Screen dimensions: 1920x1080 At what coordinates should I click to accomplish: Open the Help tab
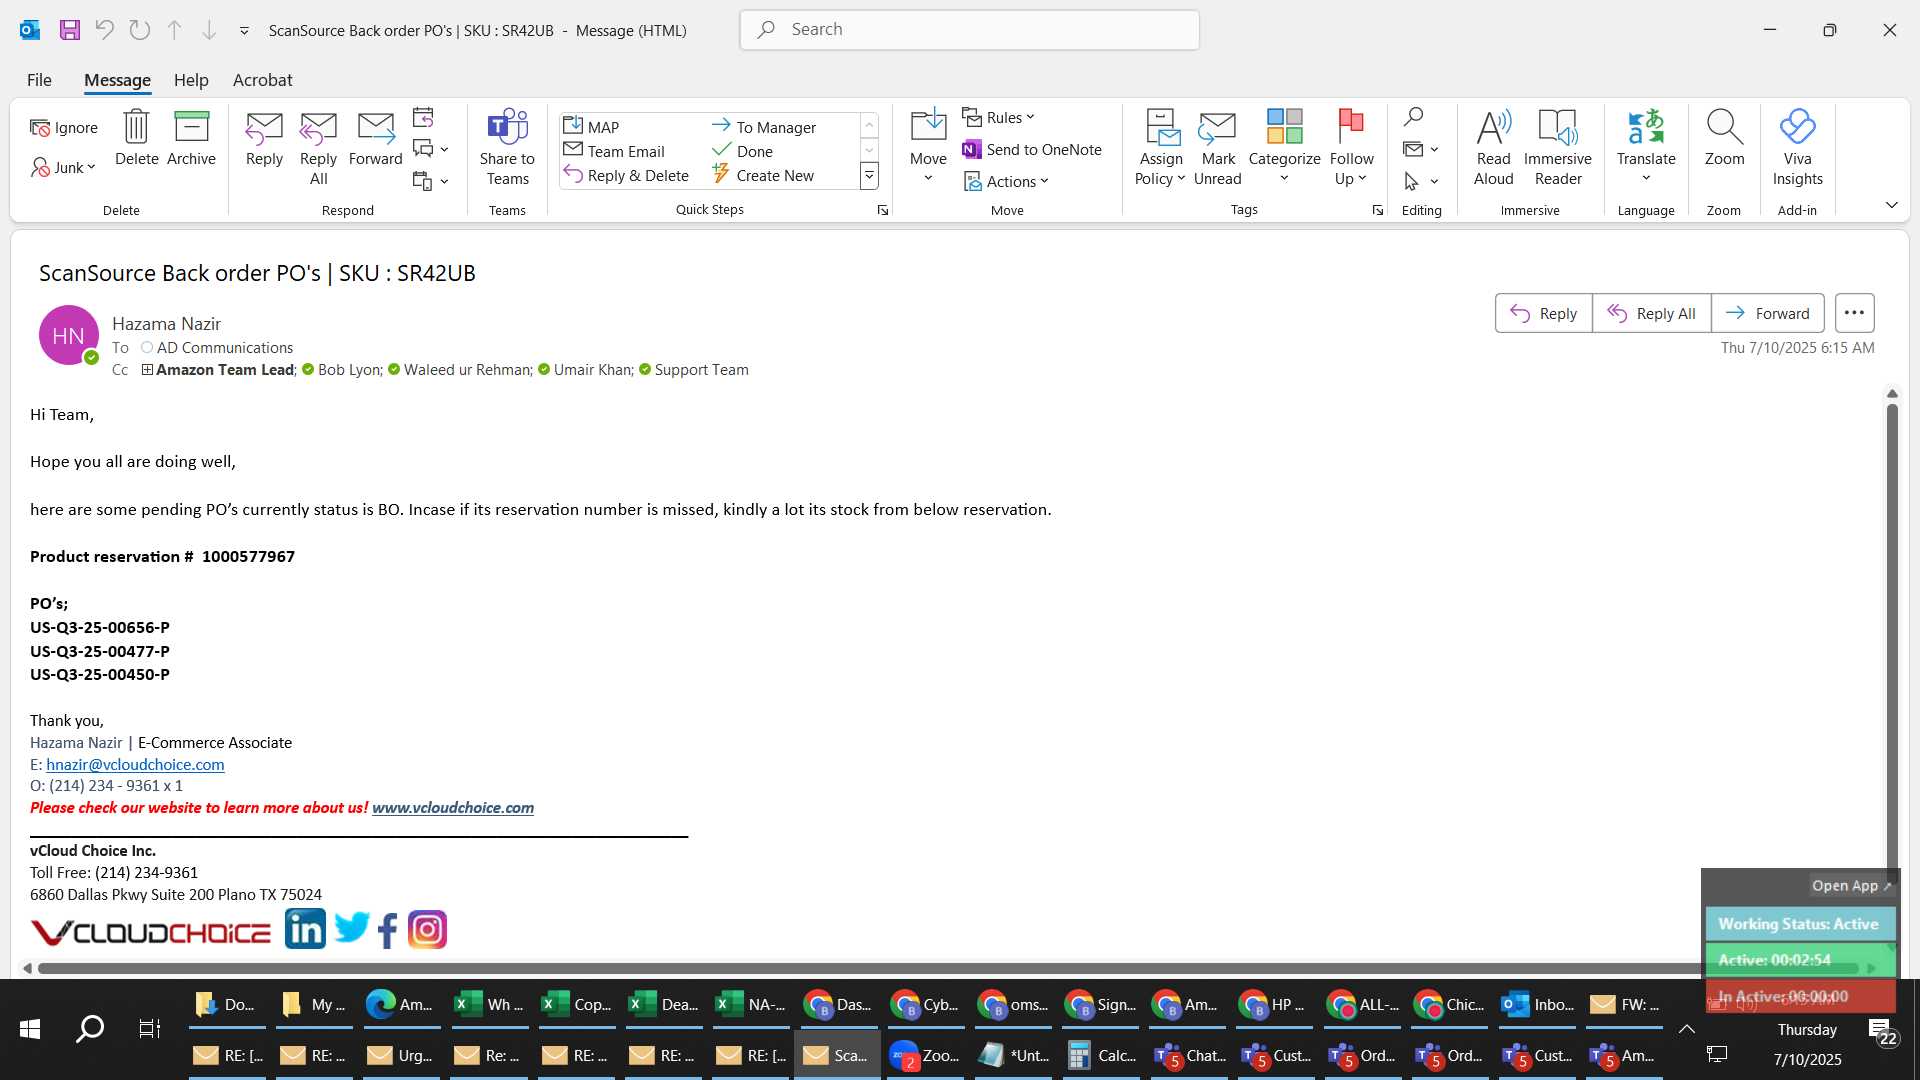click(x=191, y=80)
